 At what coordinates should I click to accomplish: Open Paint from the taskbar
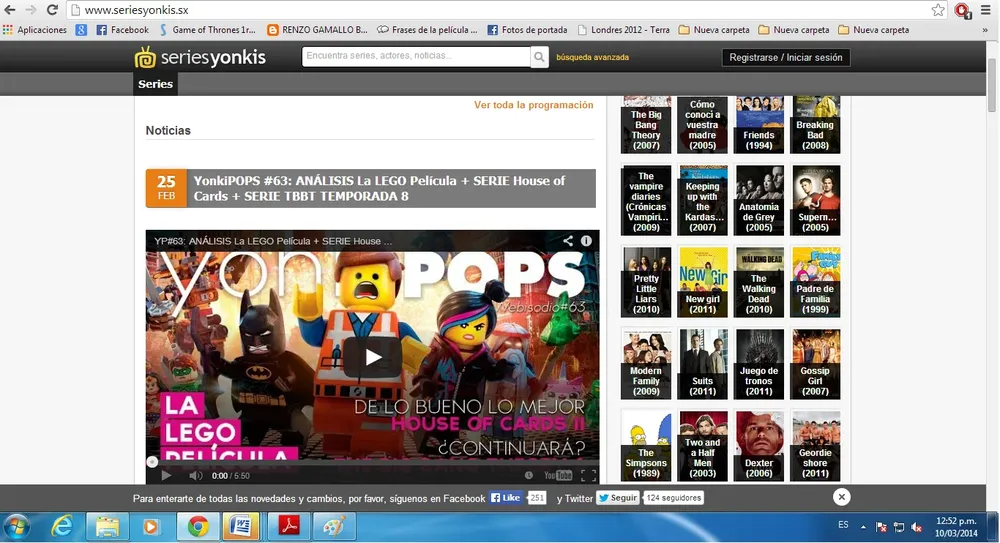(x=334, y=527)
